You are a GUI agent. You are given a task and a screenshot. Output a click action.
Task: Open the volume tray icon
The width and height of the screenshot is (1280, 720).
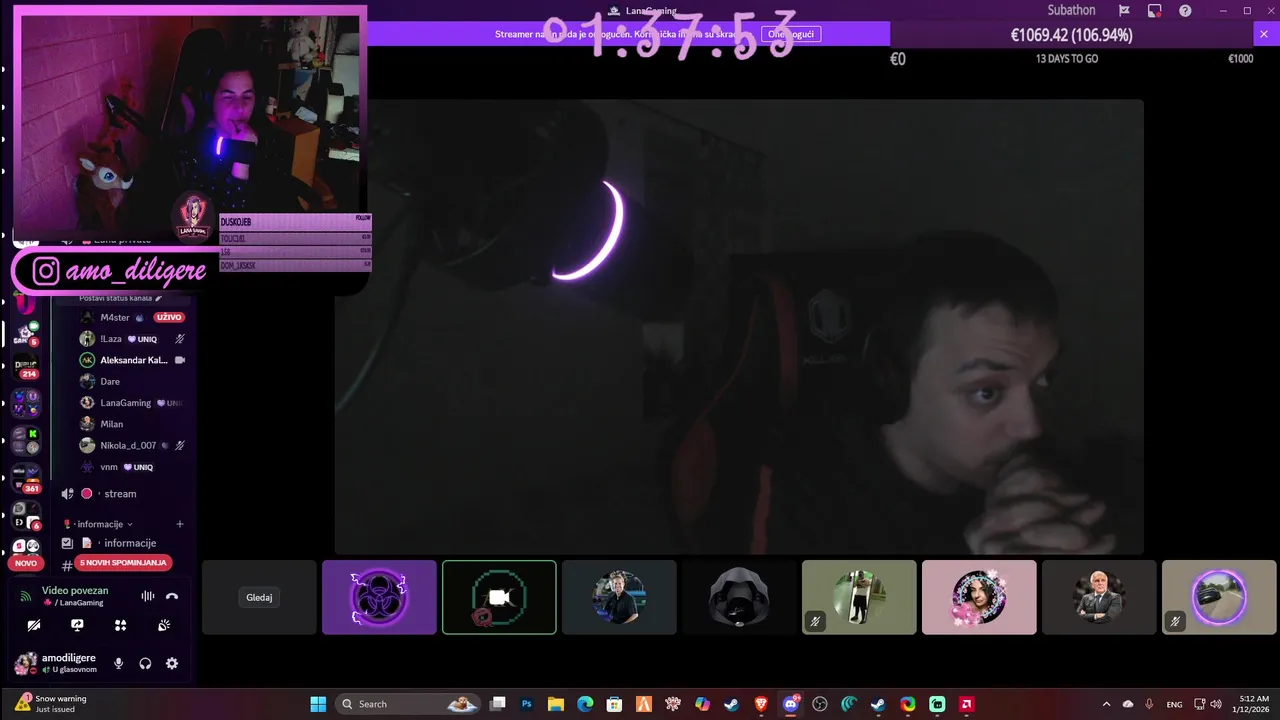coord(1218,704)
